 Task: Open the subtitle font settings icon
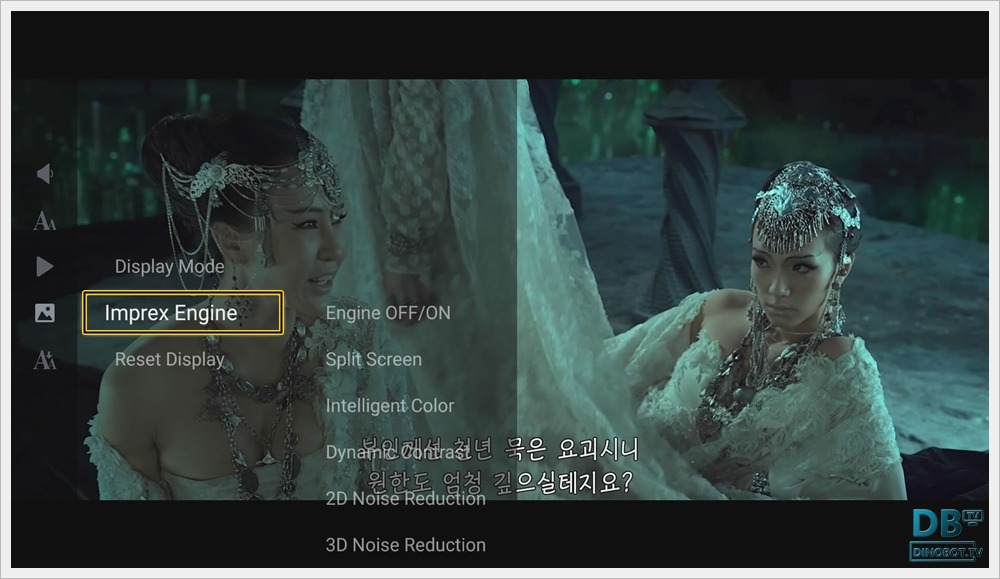(45, 221)
